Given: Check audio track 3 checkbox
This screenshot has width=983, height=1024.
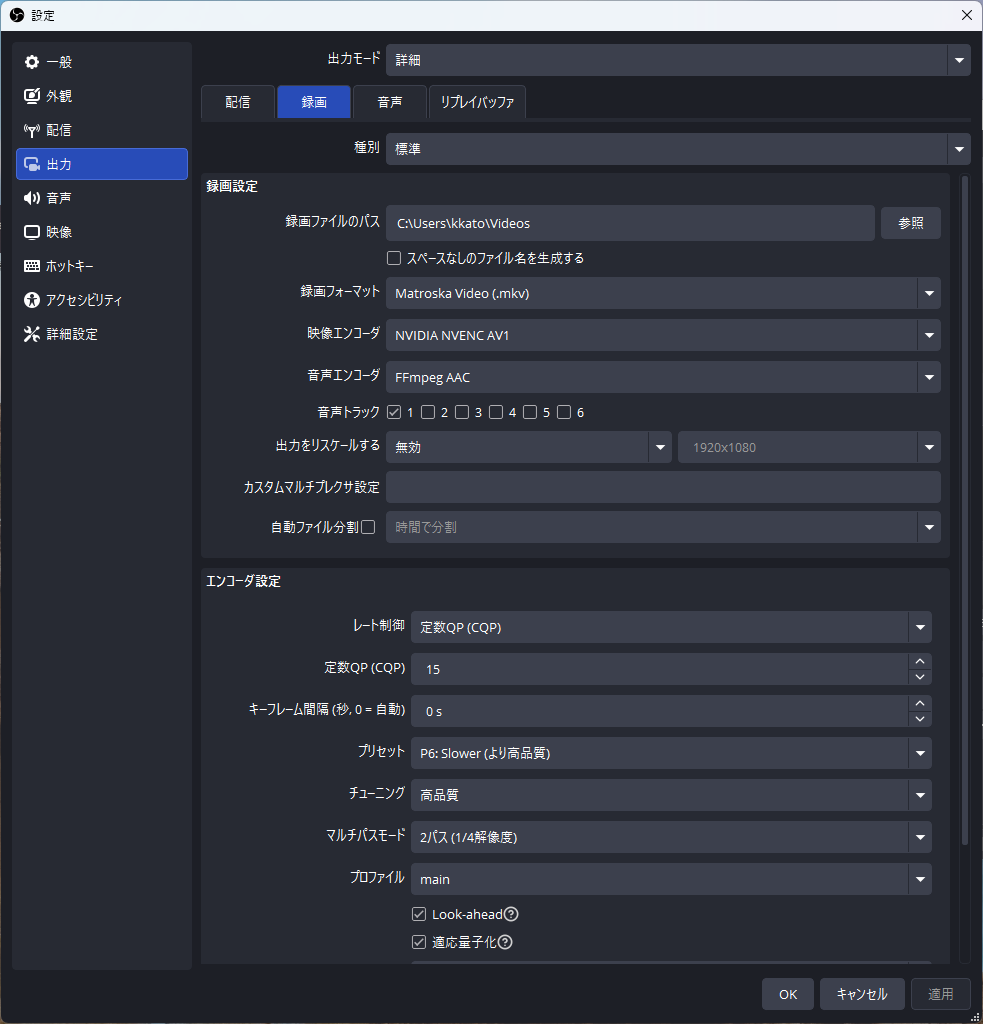Looking at the screenshot, I should coord(462,412).
